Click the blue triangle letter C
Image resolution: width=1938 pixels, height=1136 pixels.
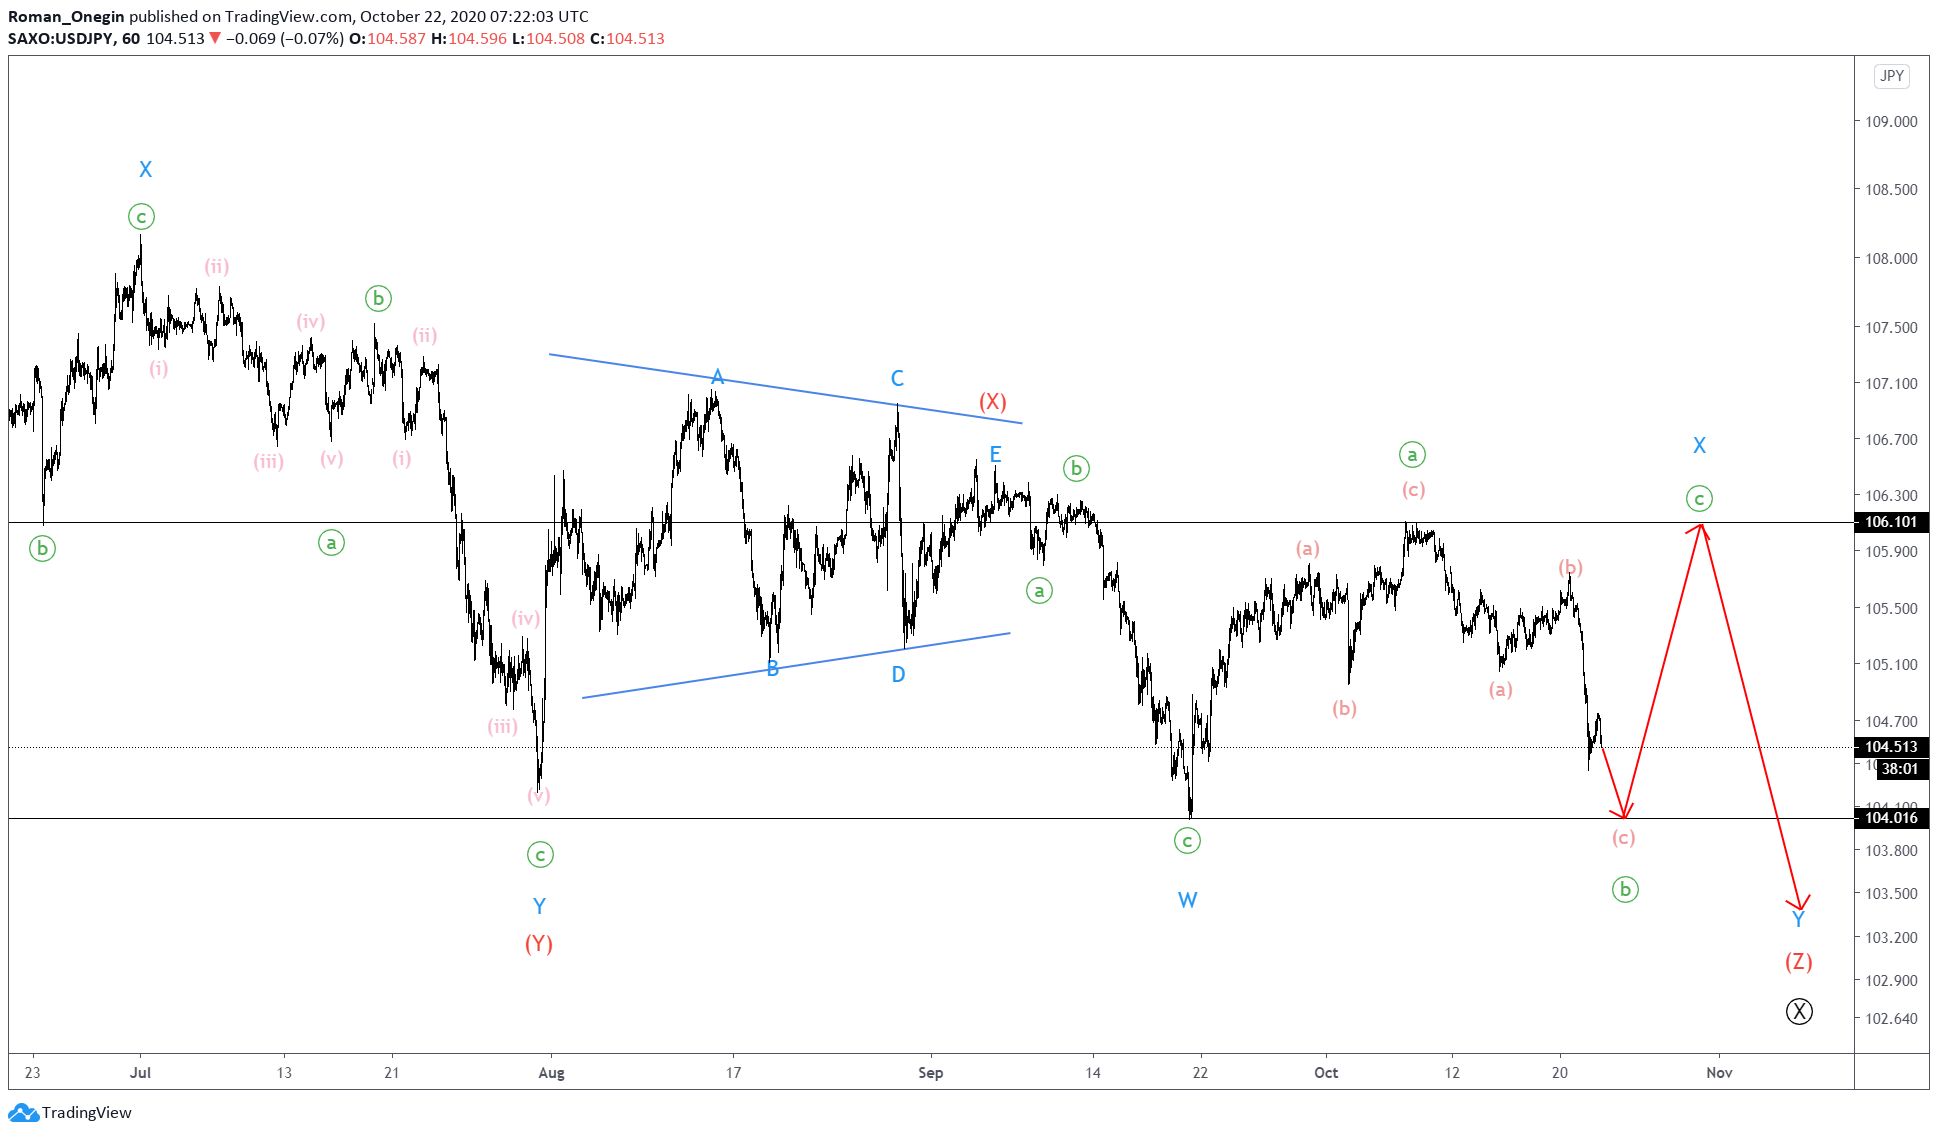tap(897, 378)
